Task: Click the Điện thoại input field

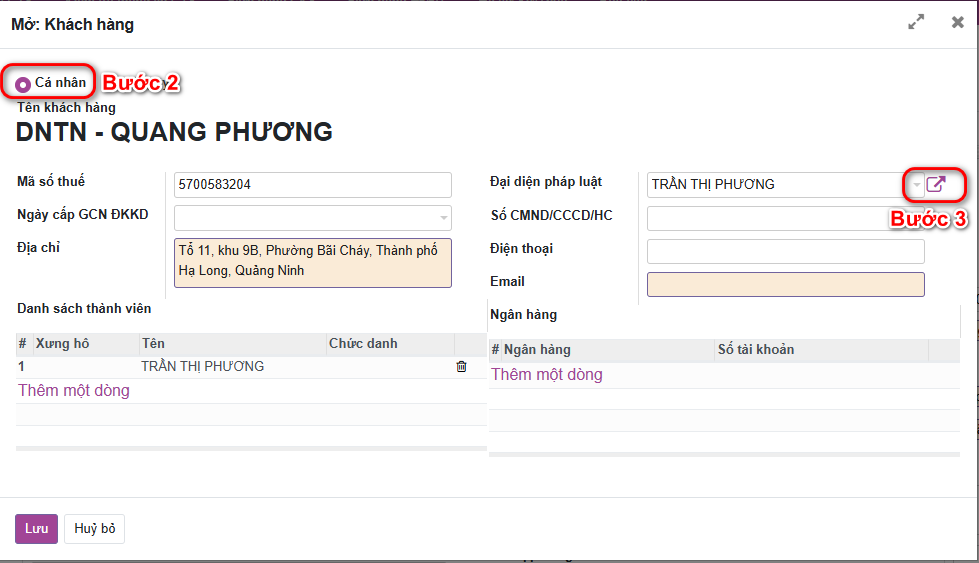Action: point(785,251)
